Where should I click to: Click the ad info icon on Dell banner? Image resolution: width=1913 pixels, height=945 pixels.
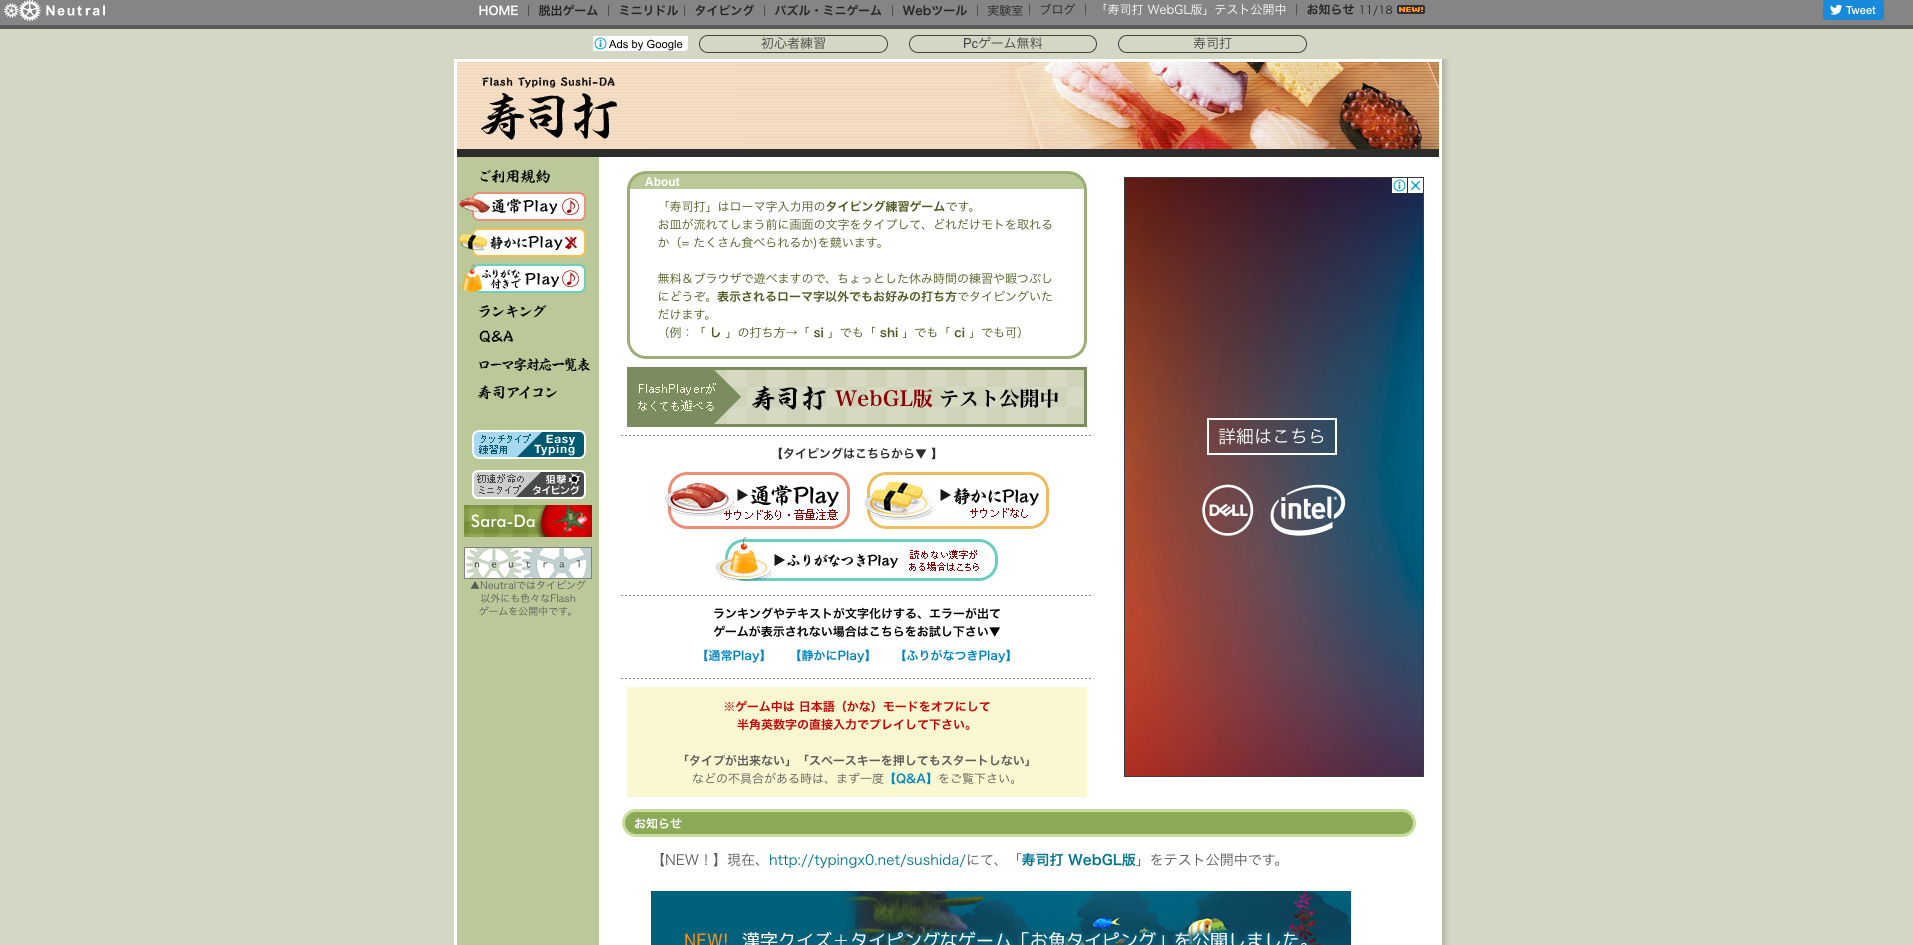1400,186
